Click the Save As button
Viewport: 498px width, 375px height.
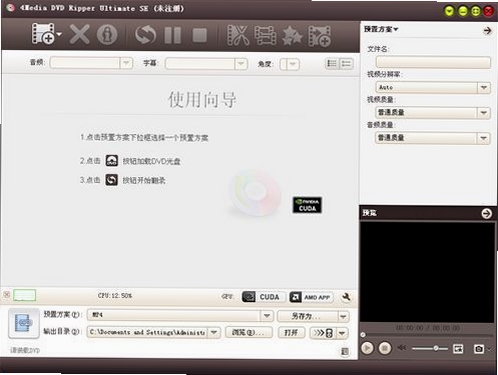(307, 316)
